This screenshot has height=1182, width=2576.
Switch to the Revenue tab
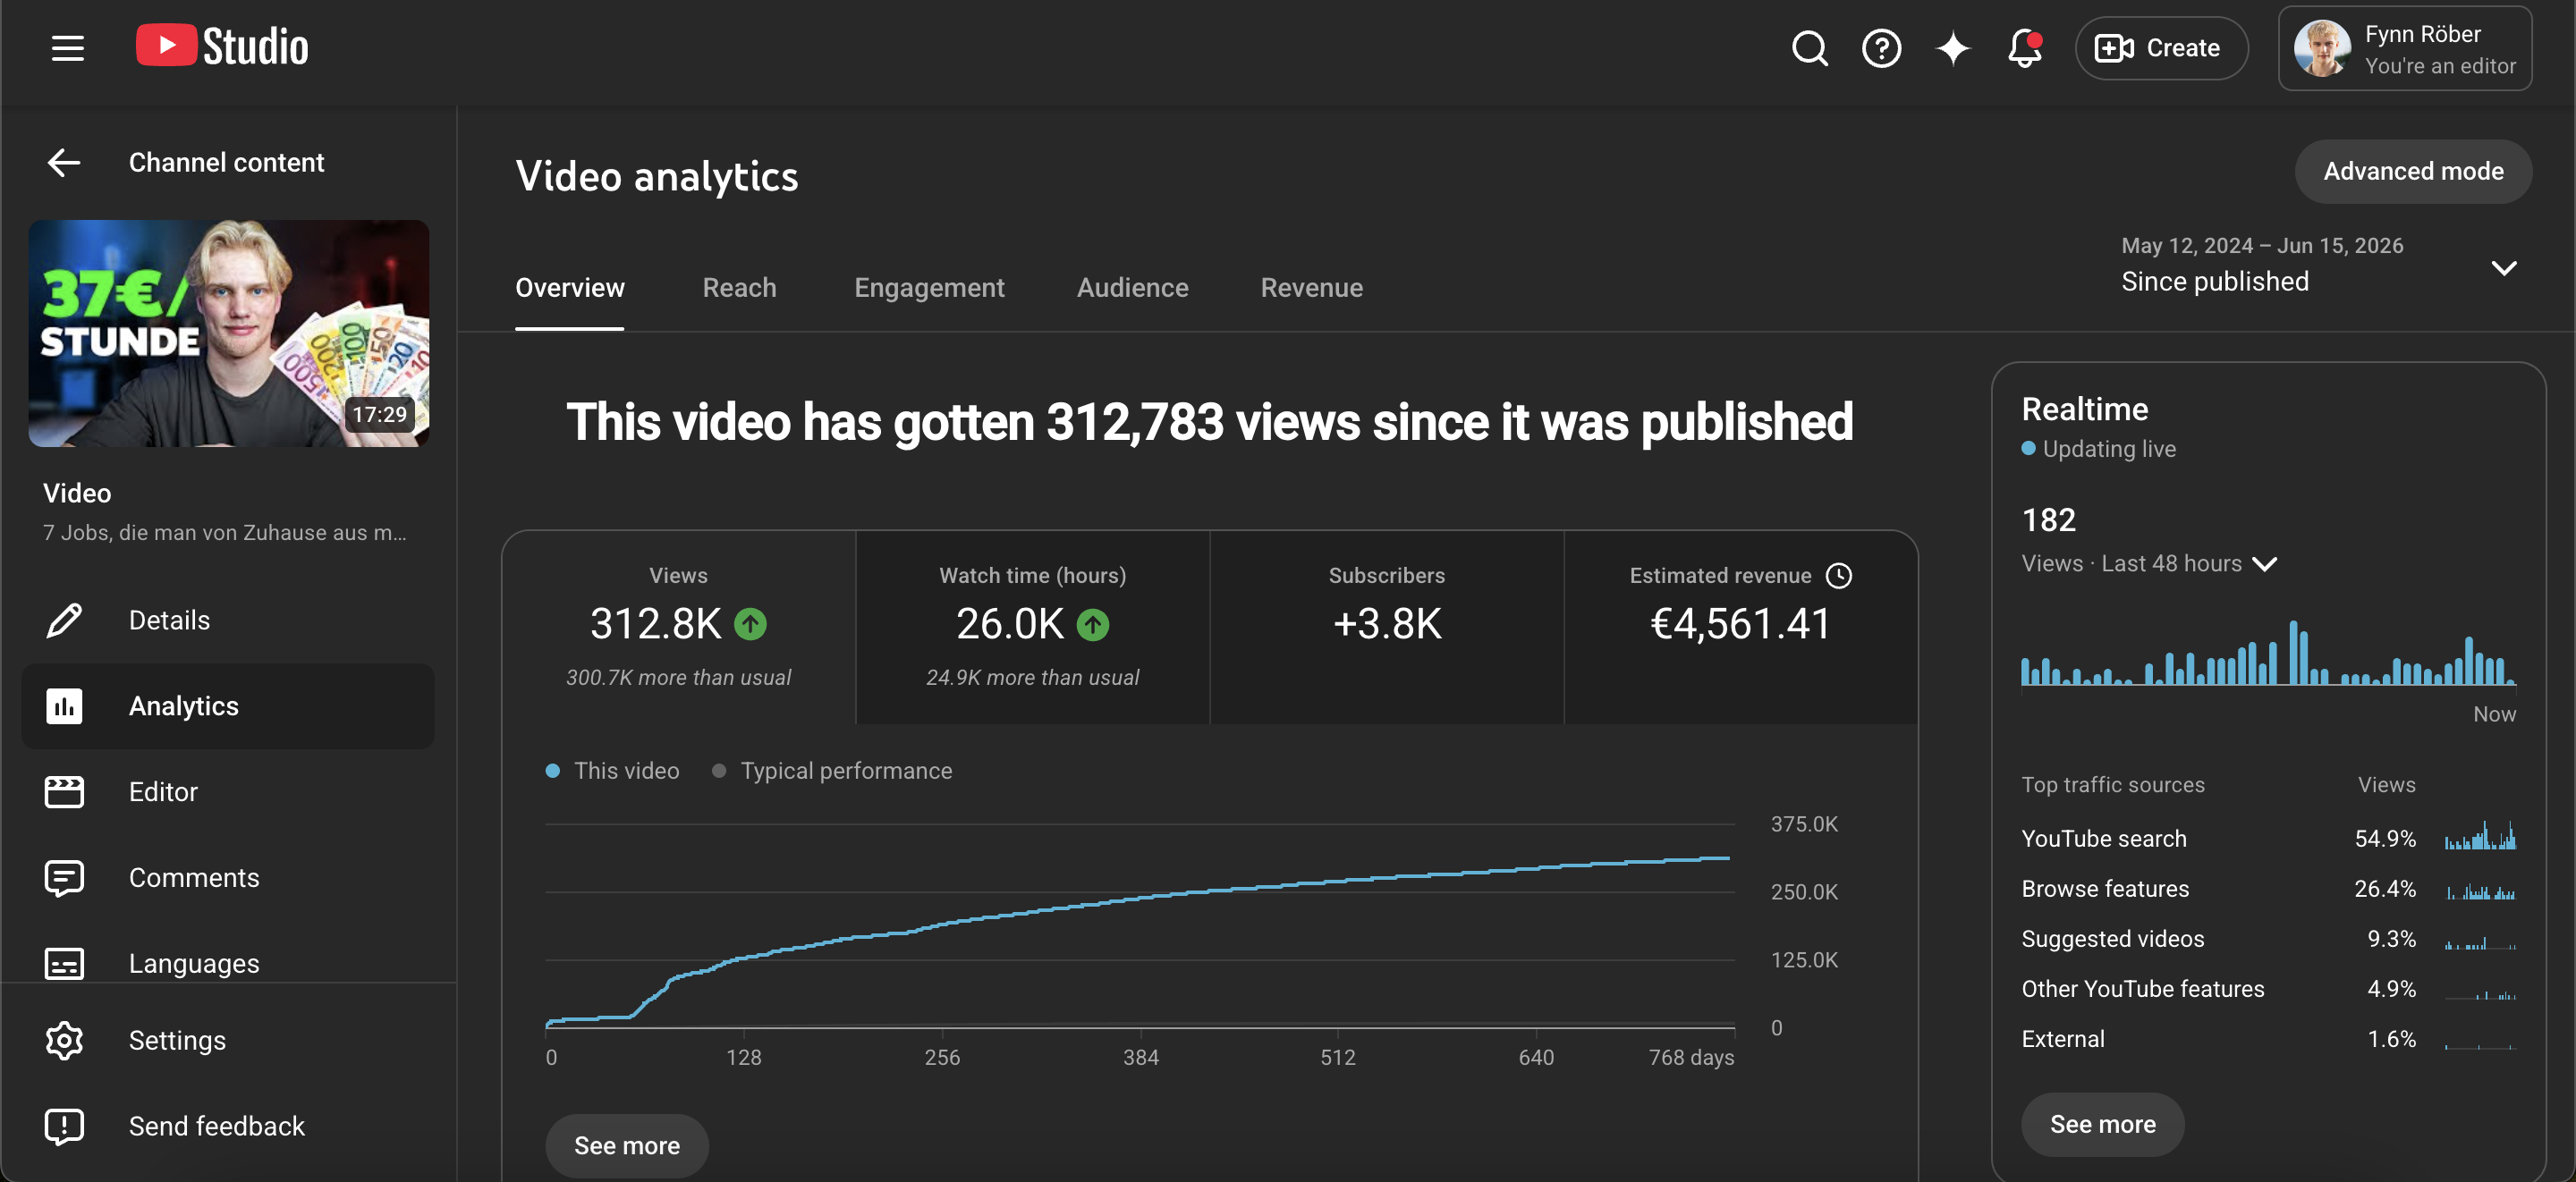pyautogui.click(x=1311, y=287)
